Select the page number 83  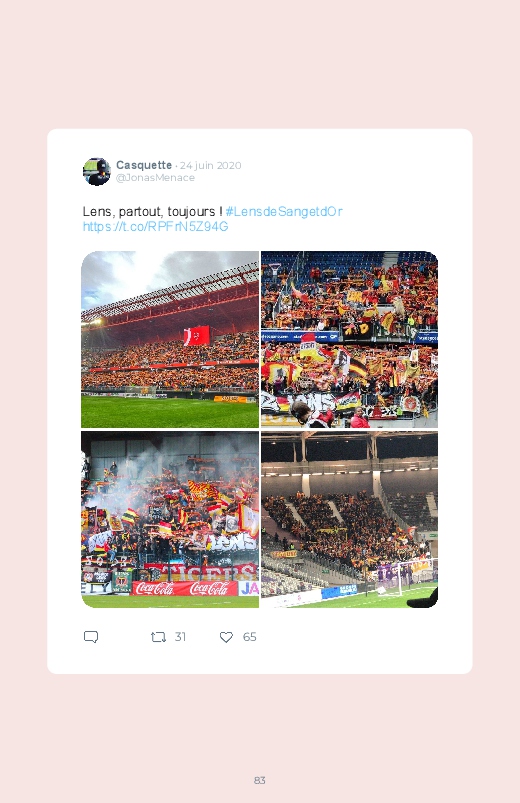(260, 780)
